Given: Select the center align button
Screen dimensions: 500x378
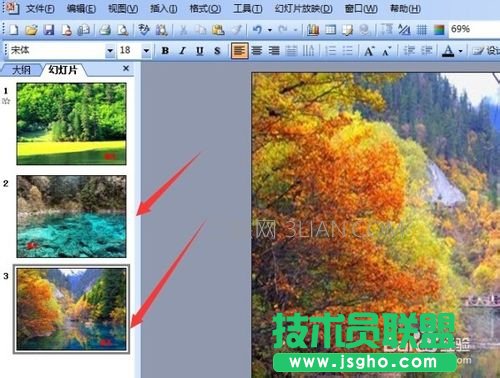Looking at the screenshot, I should (257, 51).
